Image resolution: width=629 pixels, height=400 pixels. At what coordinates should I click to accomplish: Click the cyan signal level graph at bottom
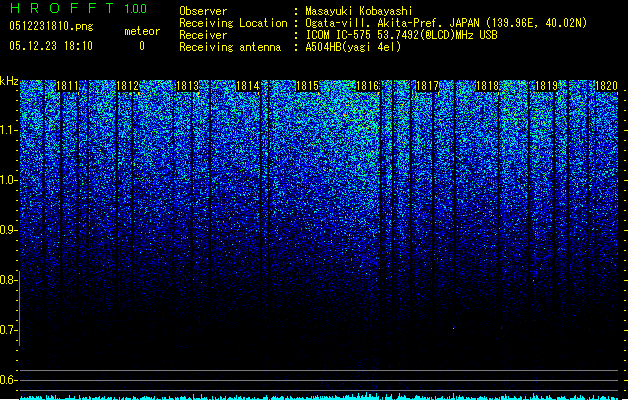pyautogui.click(x=319, y=396)
